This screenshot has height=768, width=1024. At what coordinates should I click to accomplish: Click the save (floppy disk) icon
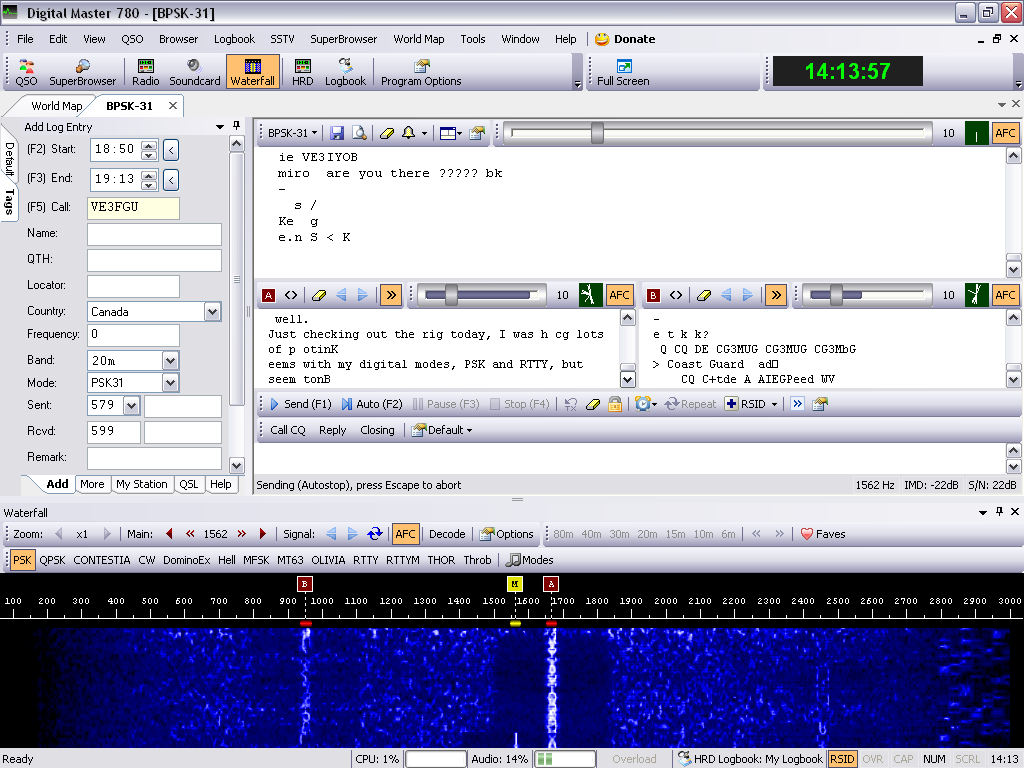336,133
